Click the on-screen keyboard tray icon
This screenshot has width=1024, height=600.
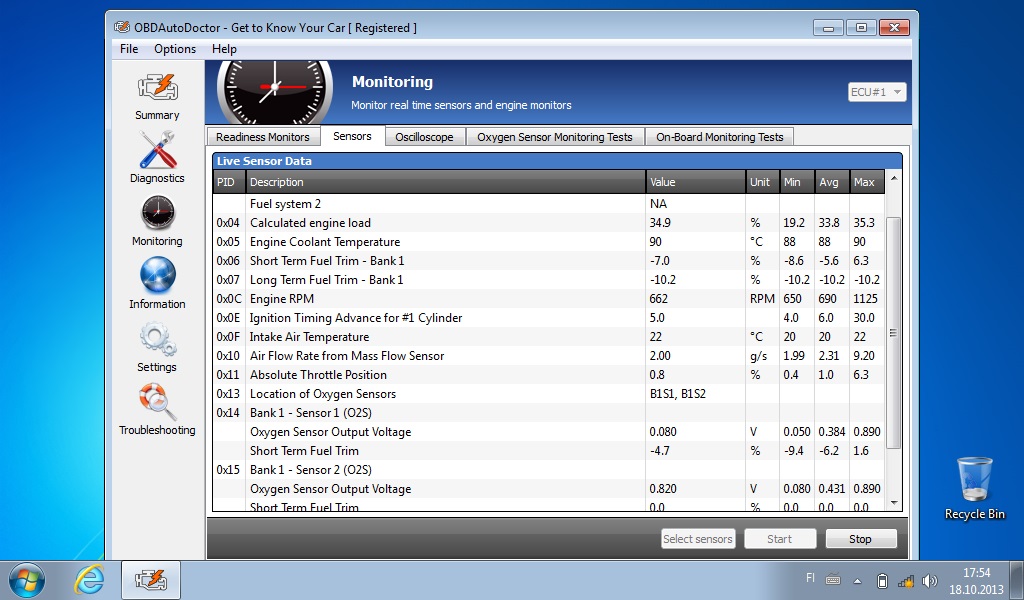[x=833, y=579]
